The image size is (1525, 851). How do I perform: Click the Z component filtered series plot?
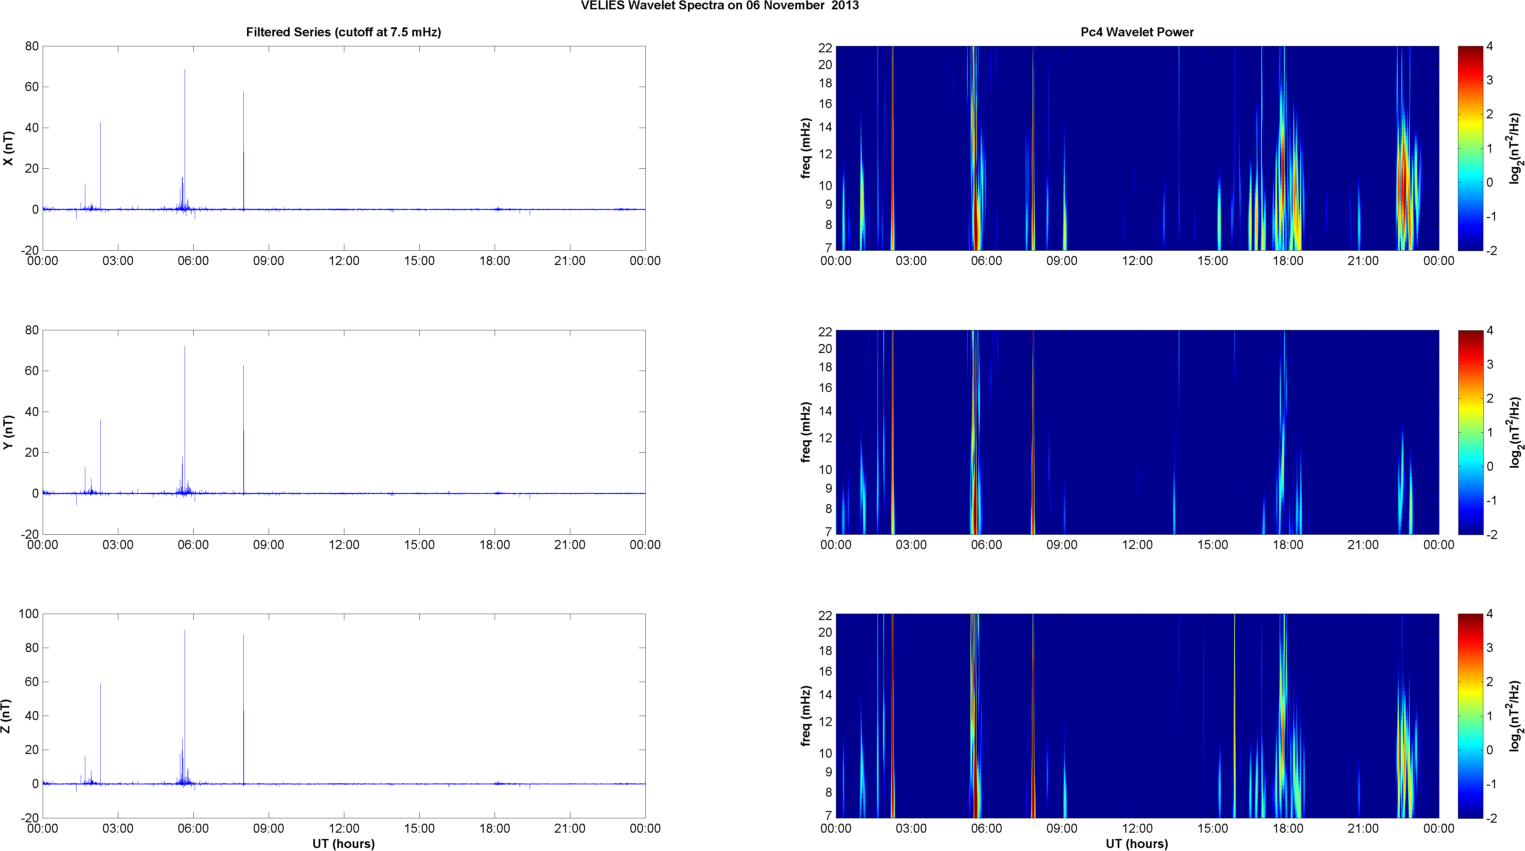point(343,716)
